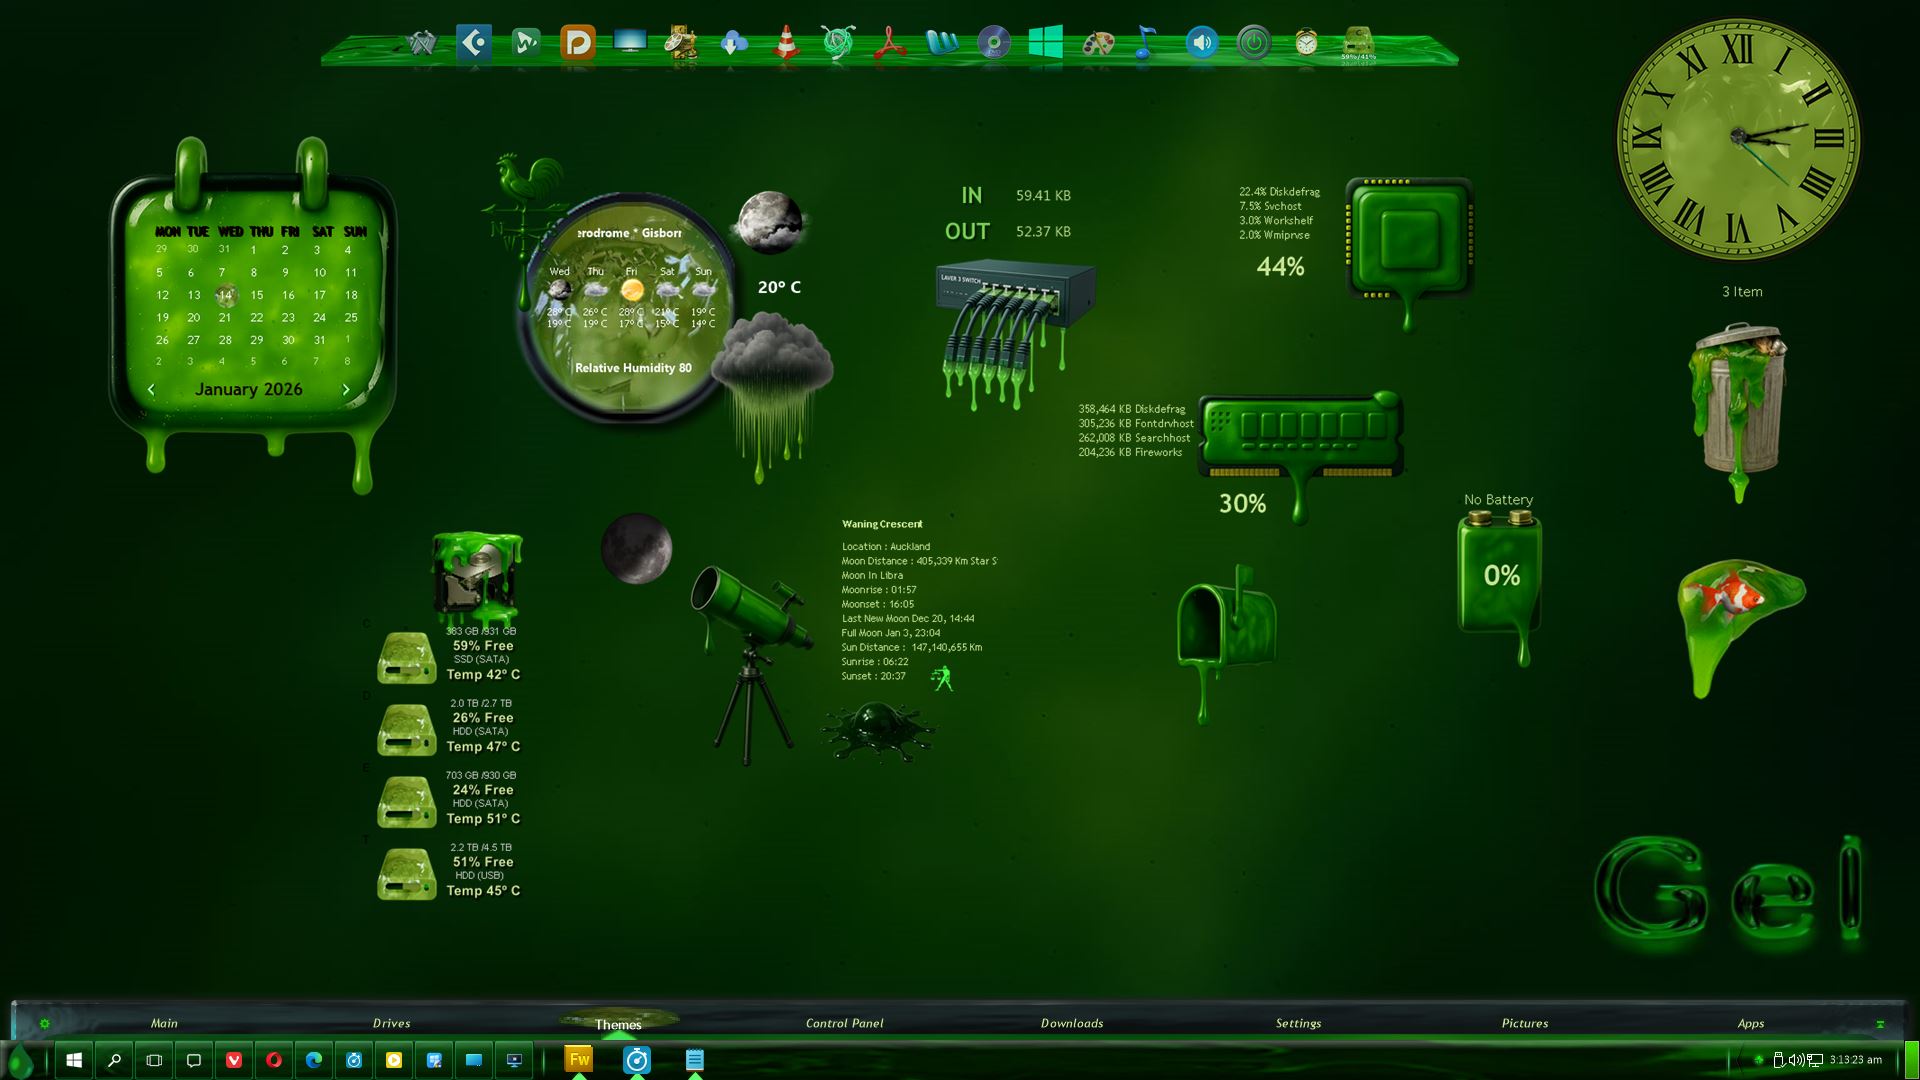Launch Opera browser from the taskbar
Image resolution: width=1920 pixels, height=1080 pixels.
(274, 1060)
